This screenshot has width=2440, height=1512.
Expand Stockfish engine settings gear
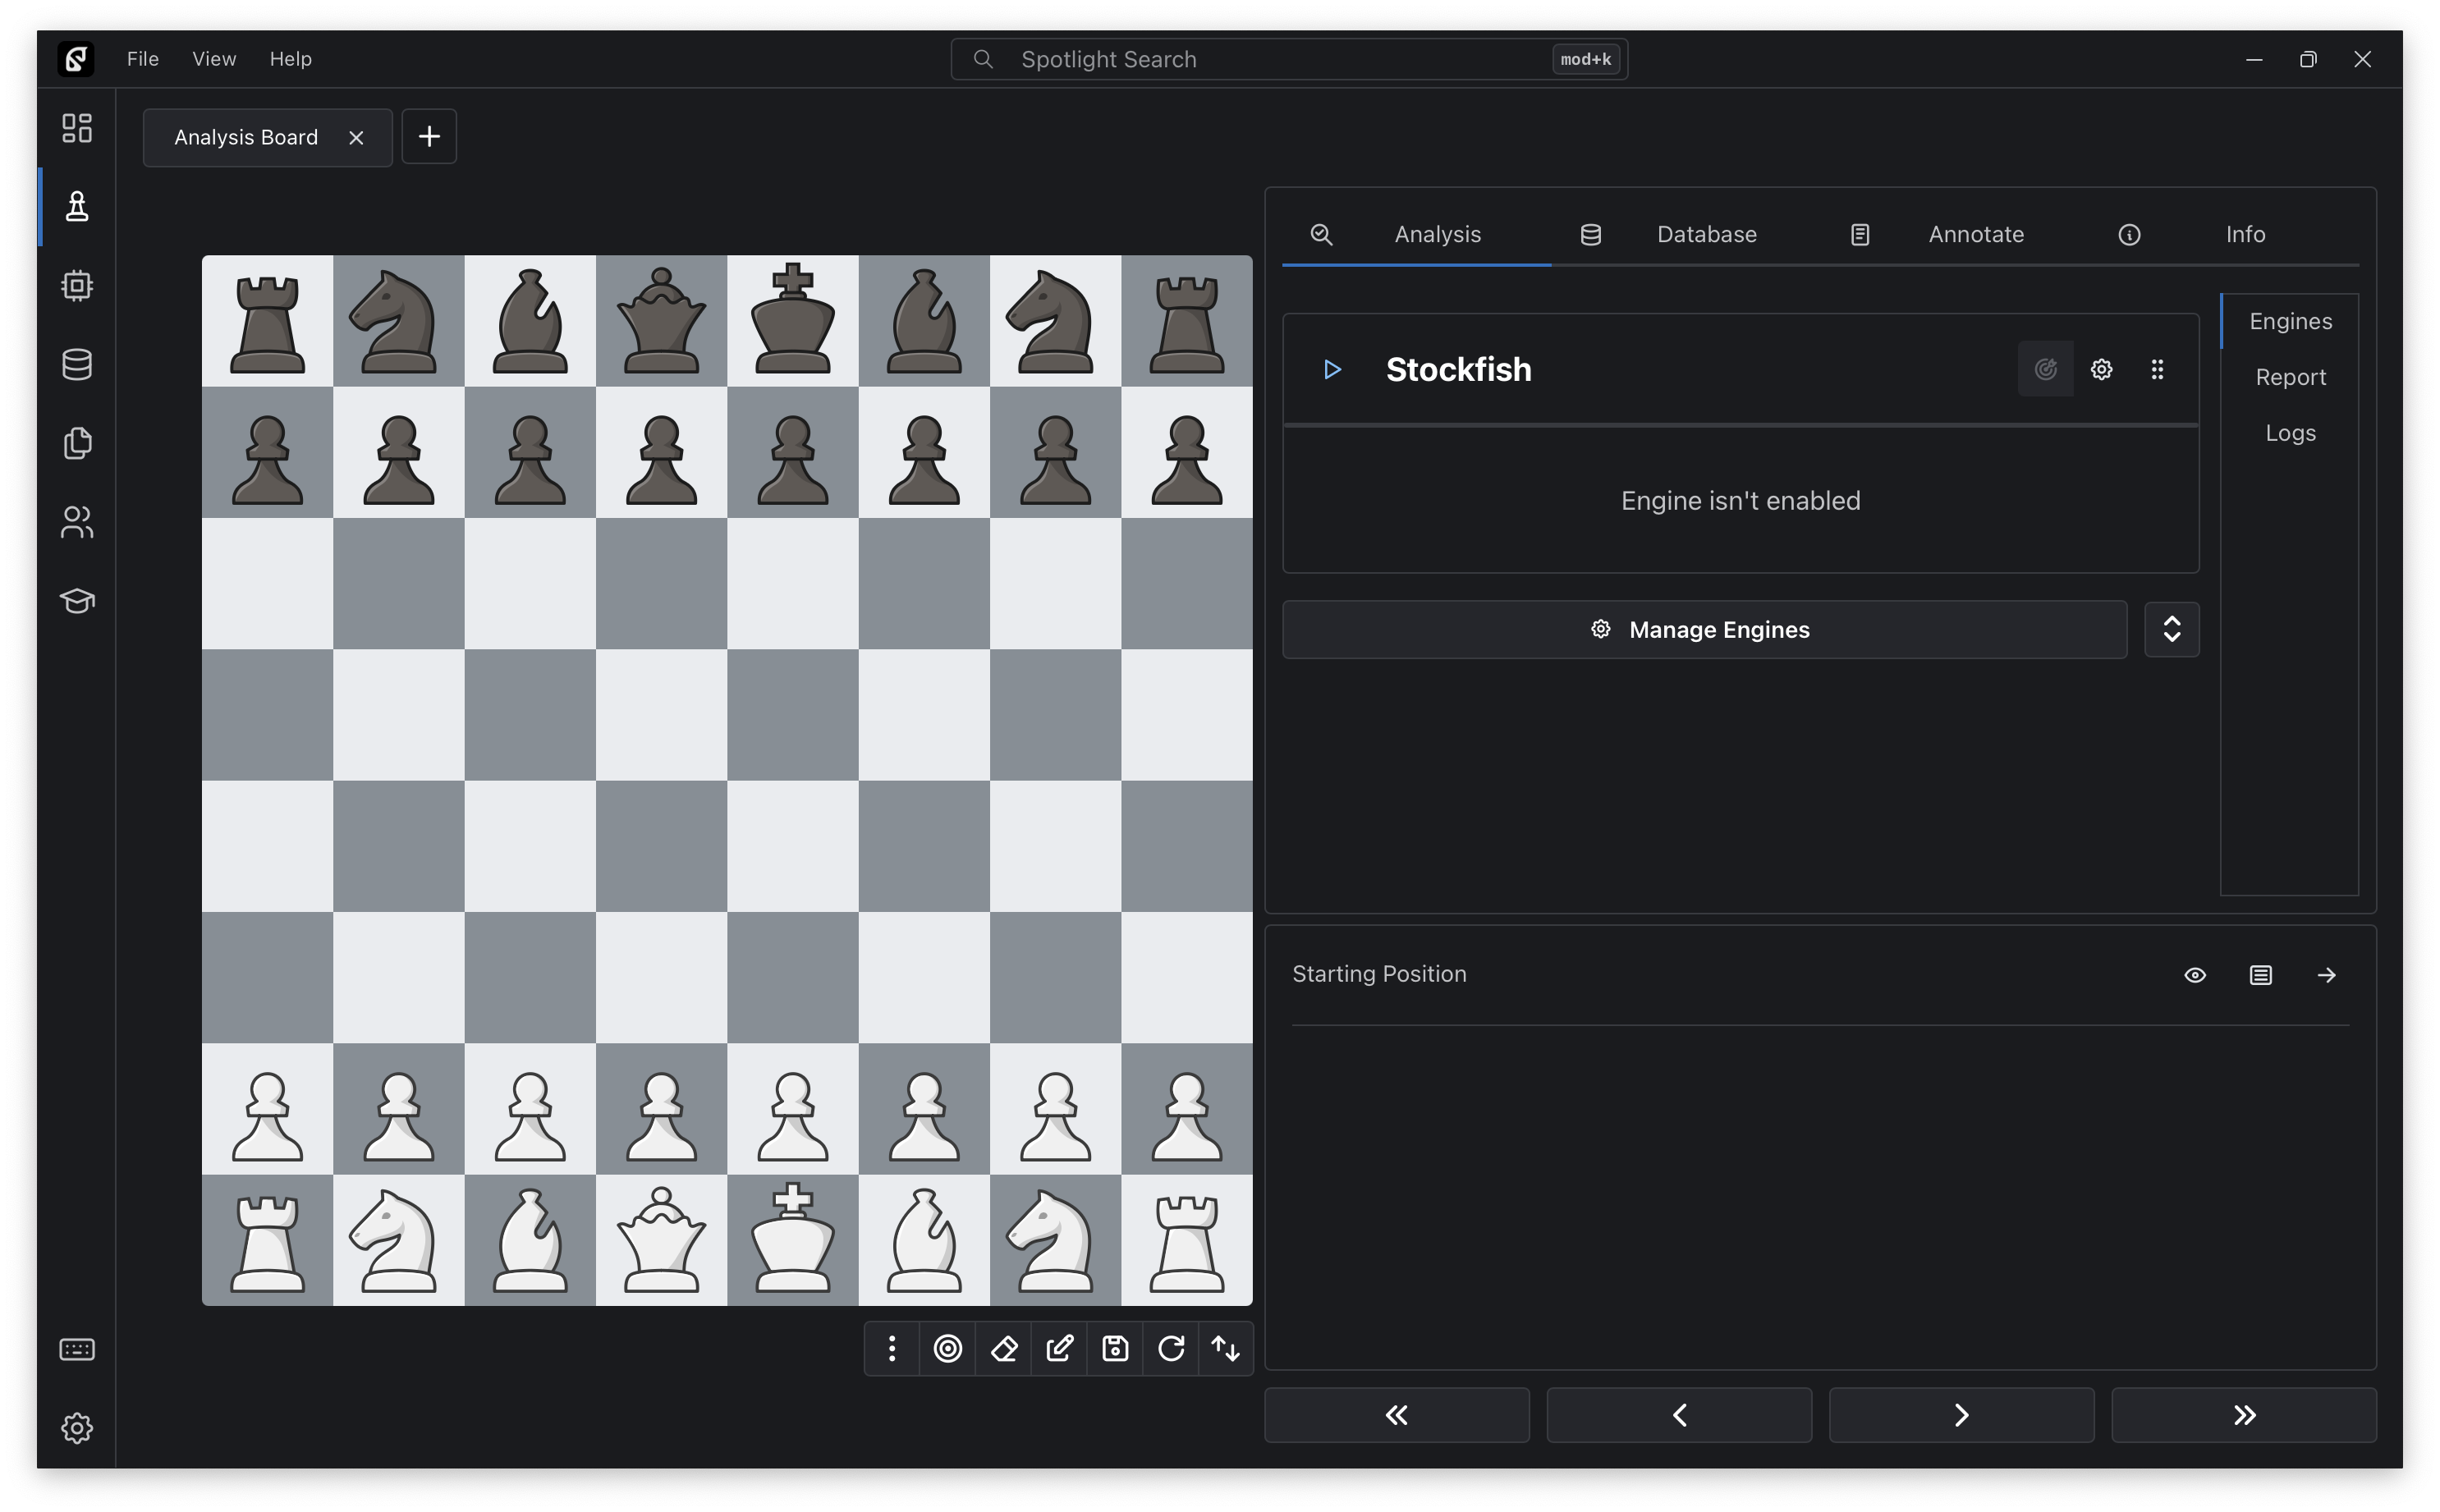2101,370
